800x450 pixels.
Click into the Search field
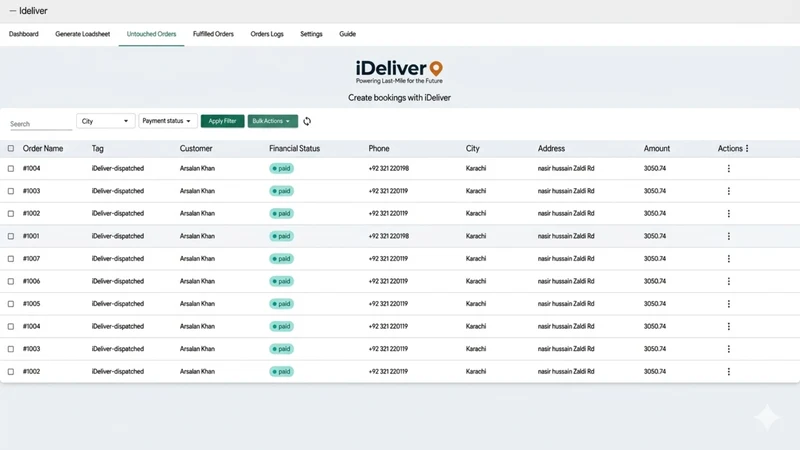tap(41, 124)
